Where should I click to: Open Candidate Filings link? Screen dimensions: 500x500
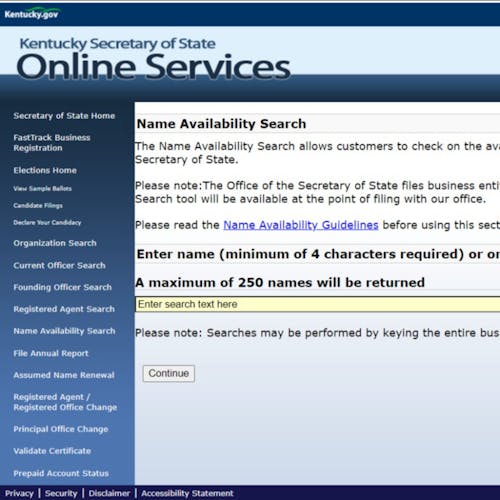point(38,206)
